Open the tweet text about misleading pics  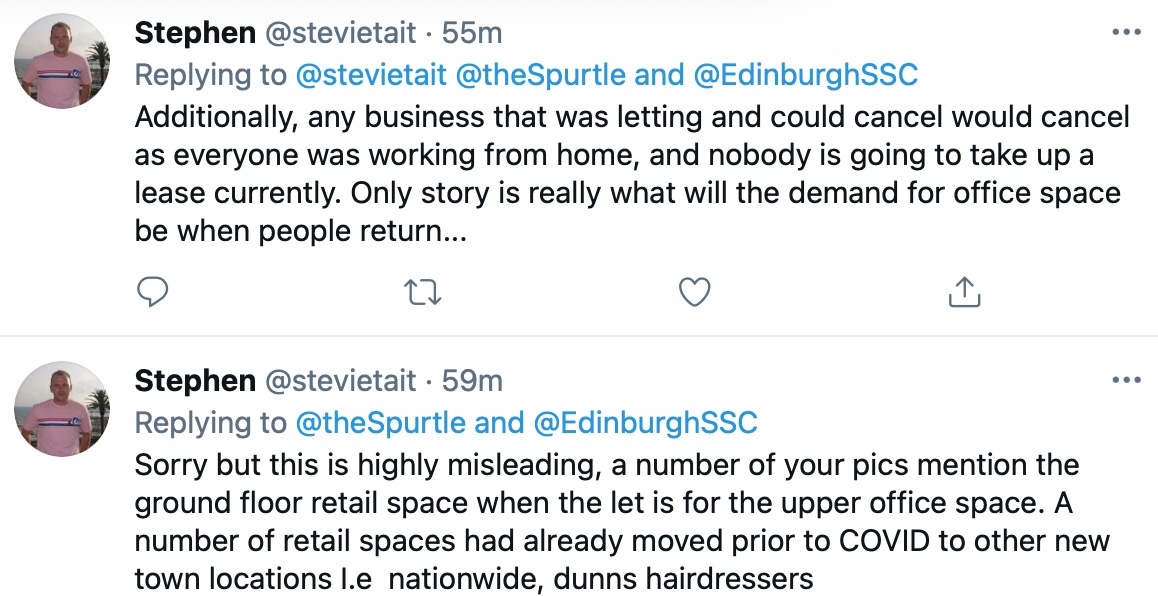point(622,522)
